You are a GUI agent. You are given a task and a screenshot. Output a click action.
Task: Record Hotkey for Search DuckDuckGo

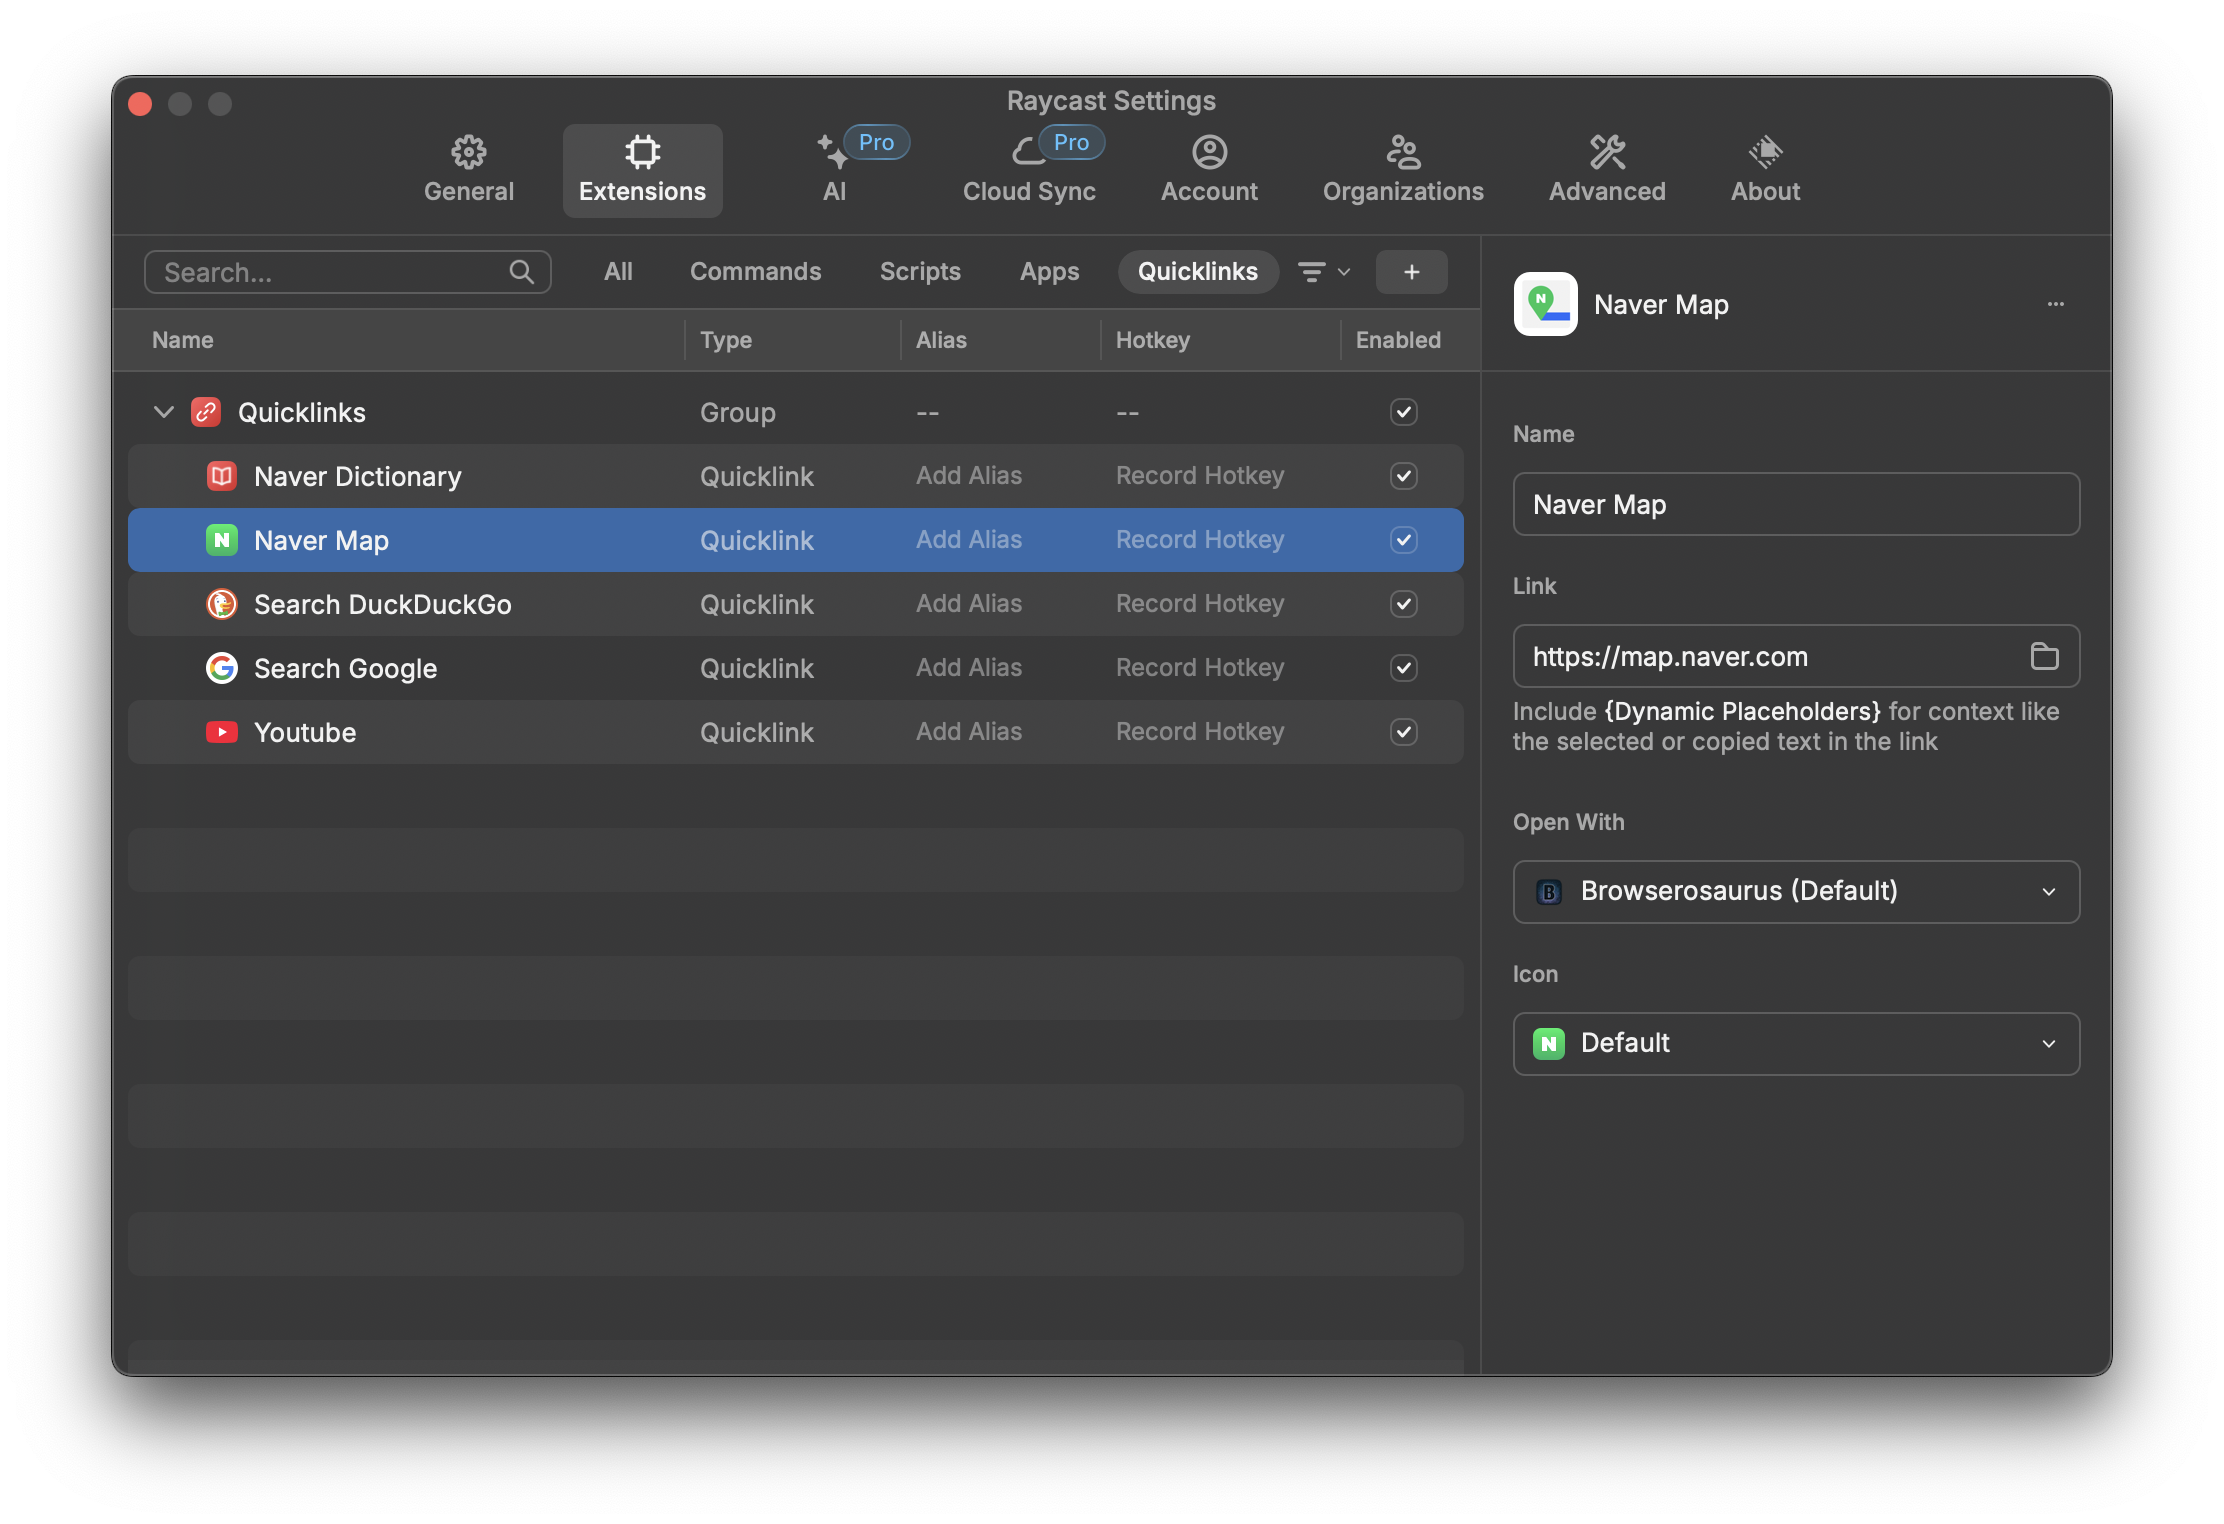click(1200, 604)
